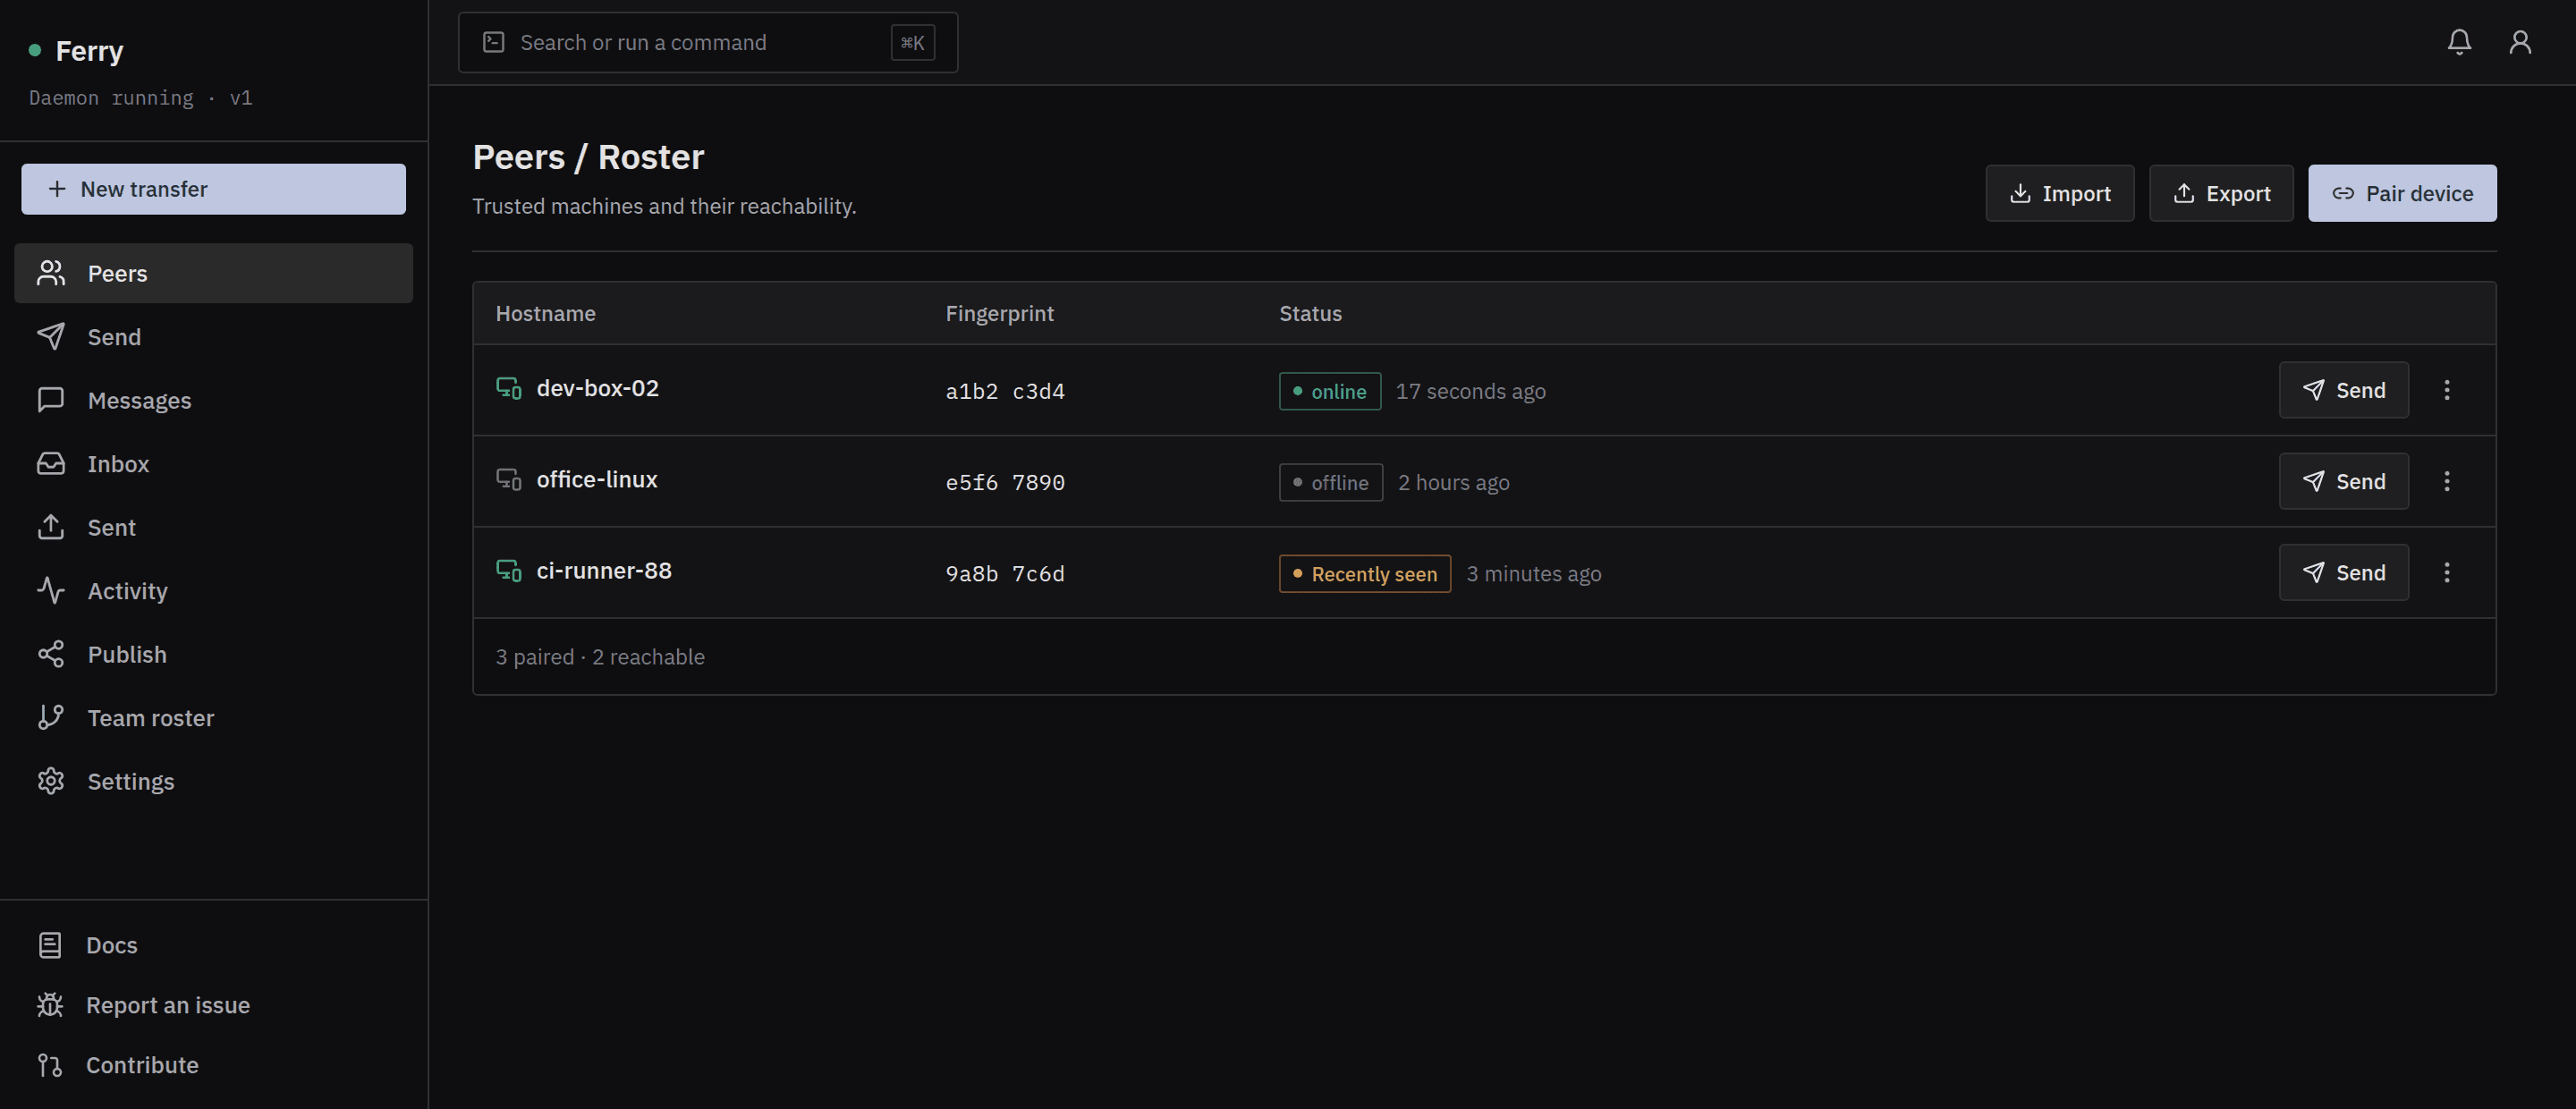Open Team roster in the sidebar
This screenshot has width=2576, height=1109.
click(x=213, y=718)
